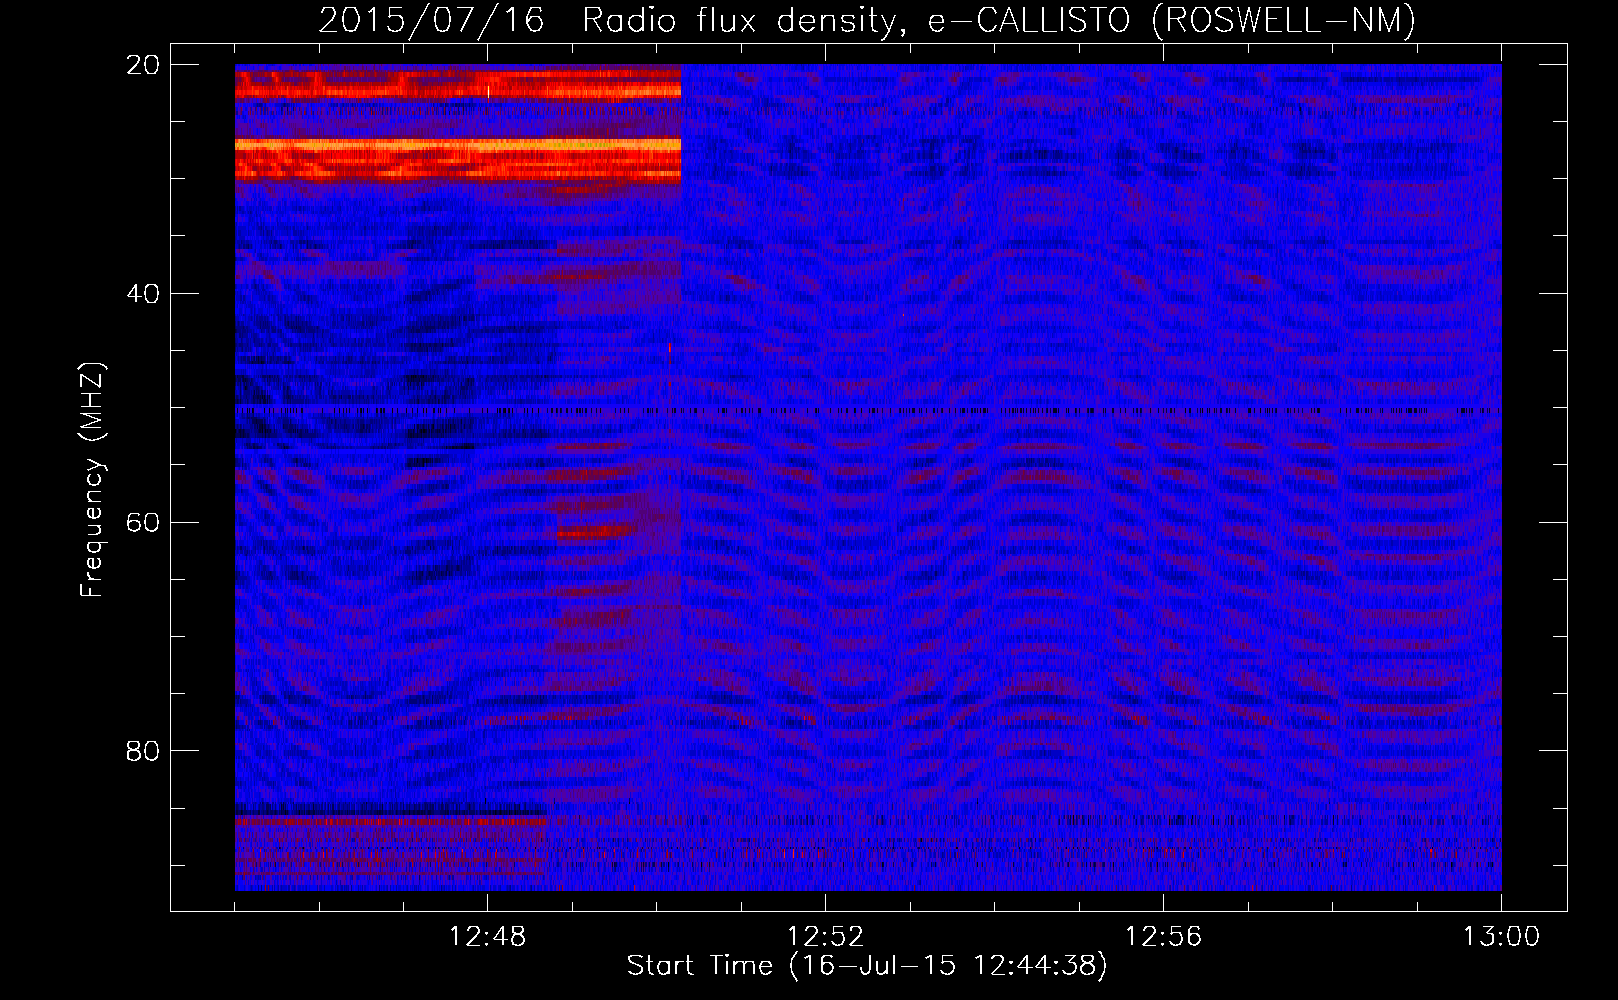Image resolution: width=1618 pixels, height=1000 pixels.
Task: Click the 'Frequency (MHZ)' axis label
Action: tap(92, 481)
